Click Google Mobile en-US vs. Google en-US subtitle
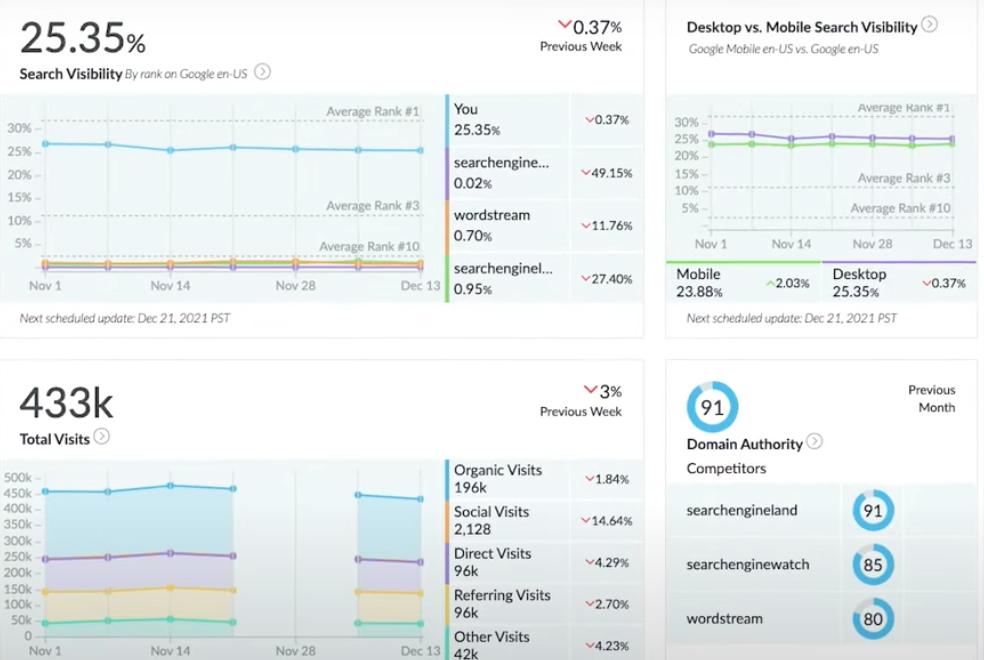This screenshot has height=660, width=984. (783, 49)
